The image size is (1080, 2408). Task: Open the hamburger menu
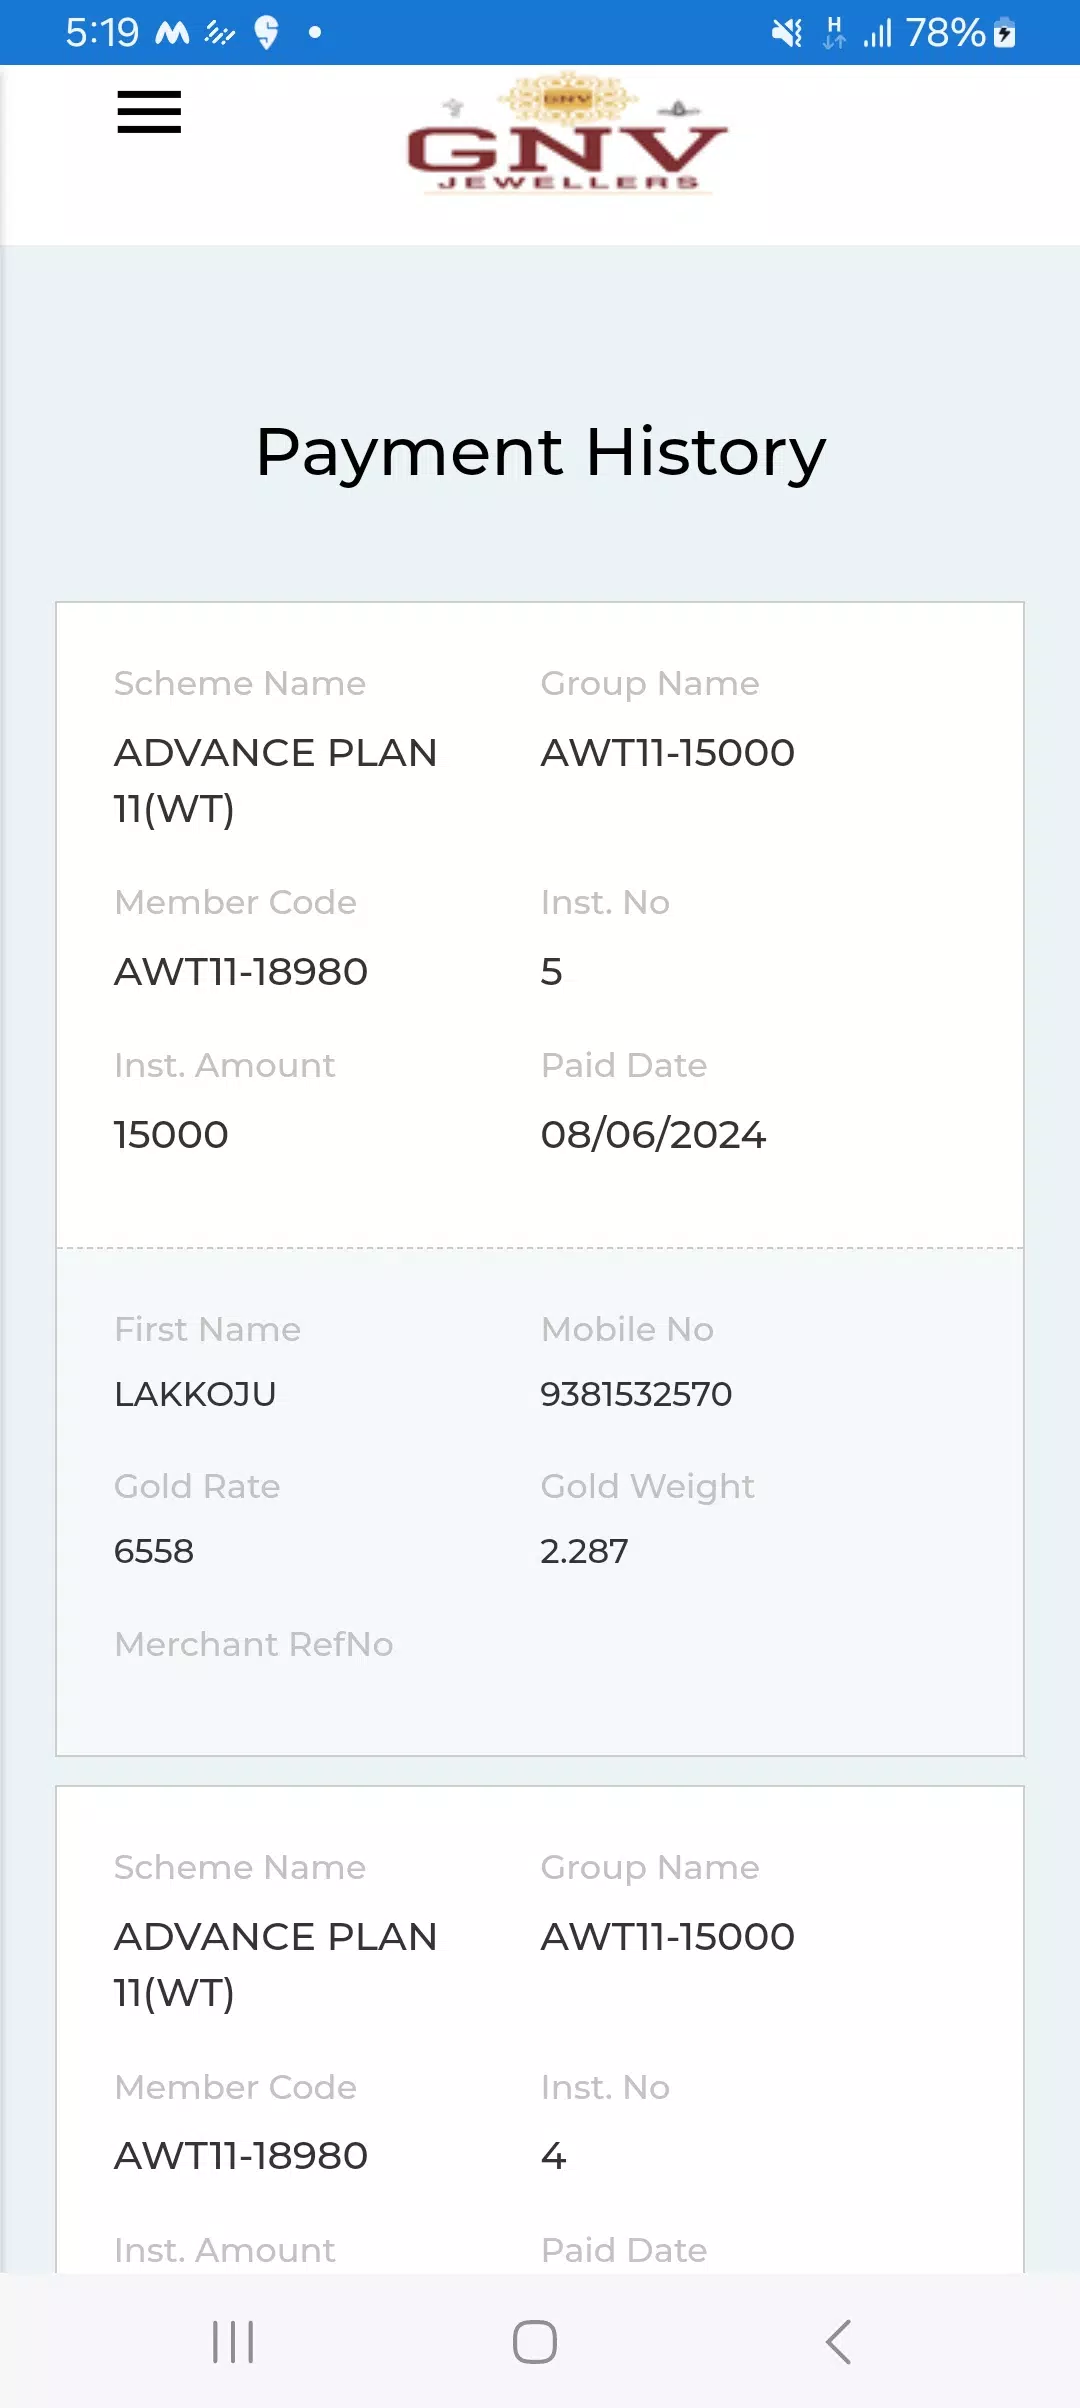pos(149,112)
